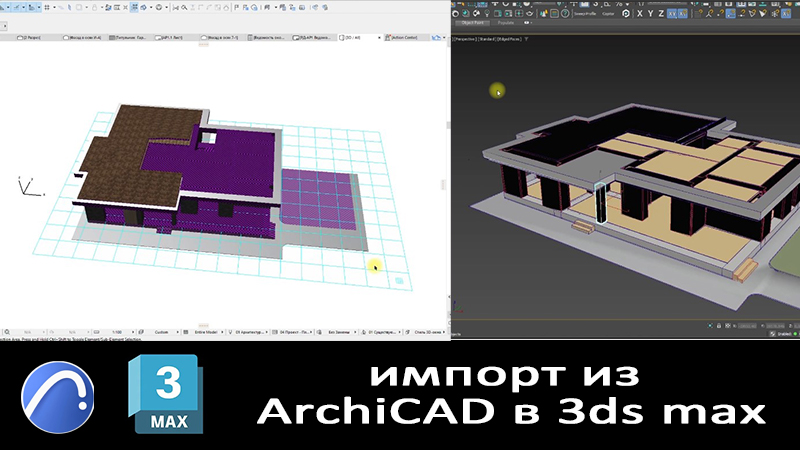Image resolution: width=800 pixels, height=450 pixels.
Task: Switch to the [Фасад в осях 7-1] tab
Action: (219, 37)
